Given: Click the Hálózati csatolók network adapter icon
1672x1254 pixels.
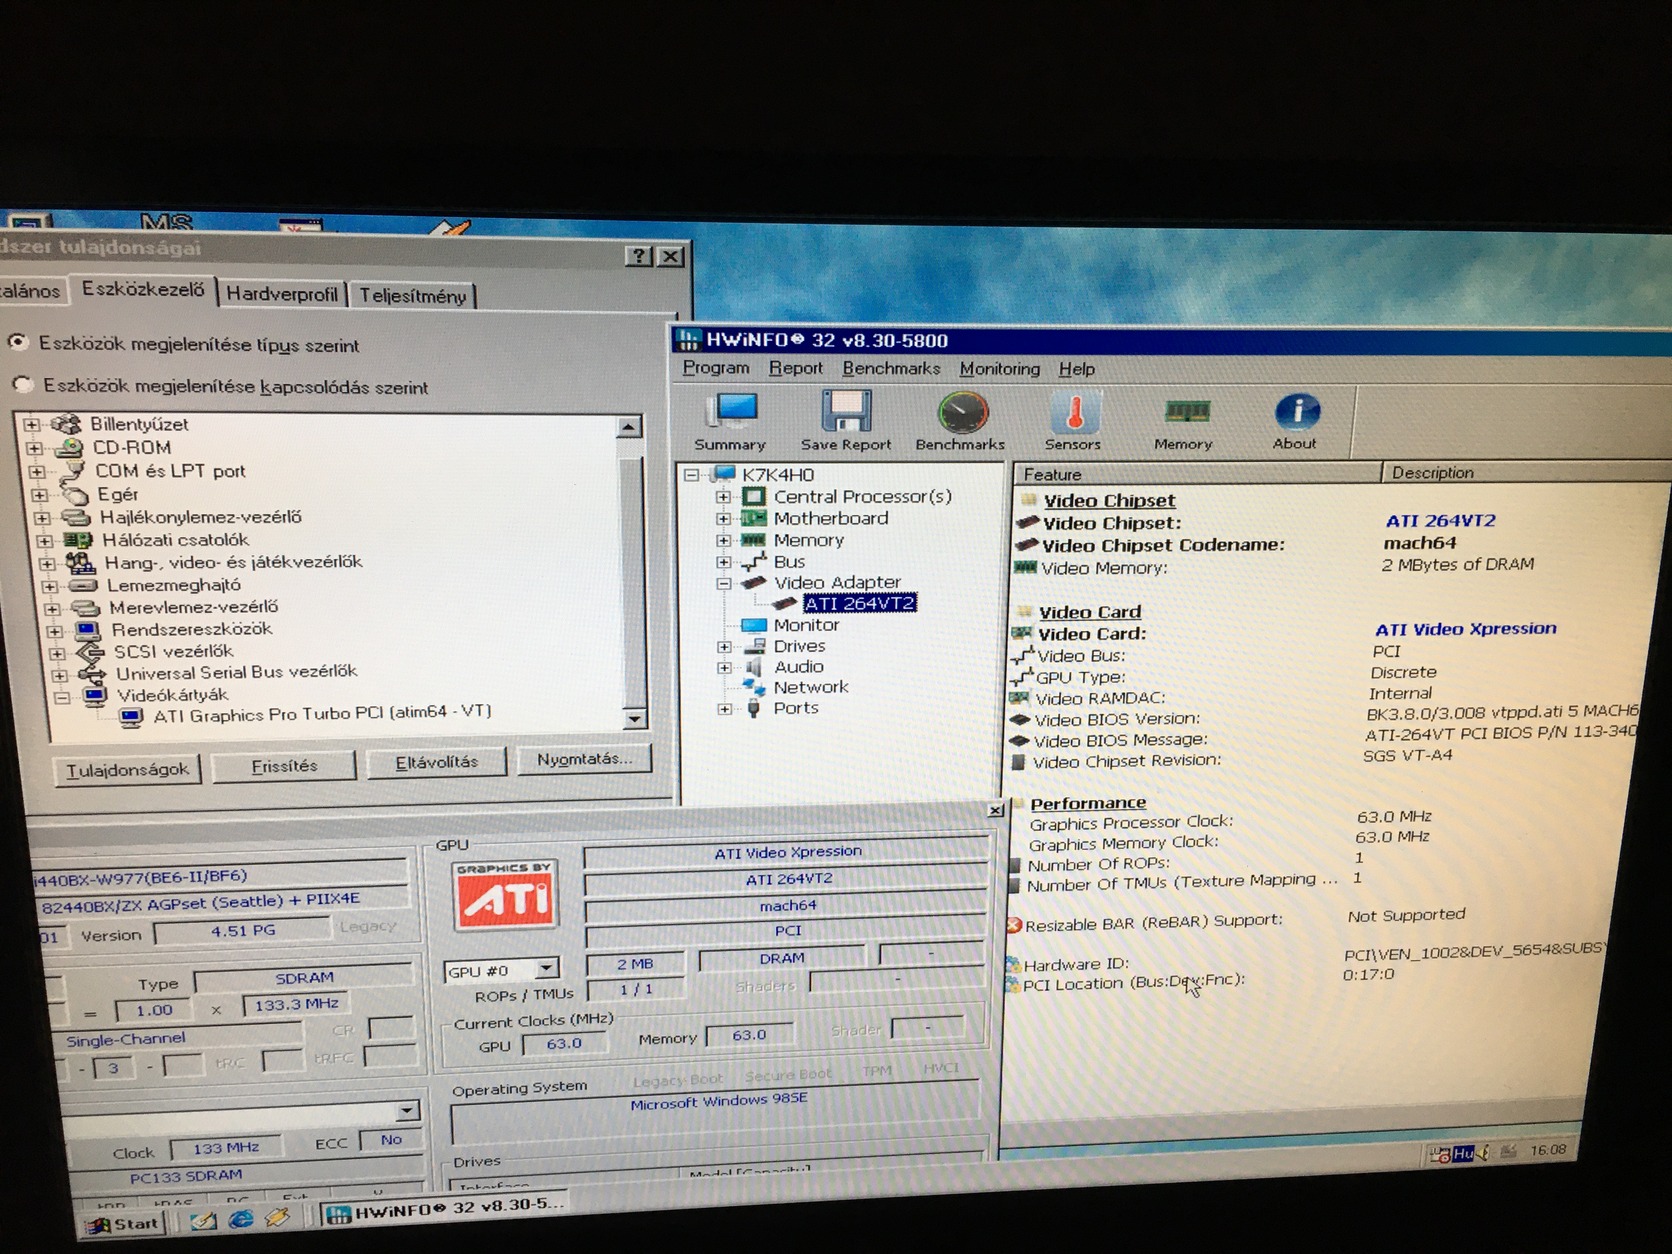Looking at the screenshot, I should click(78, 540).
